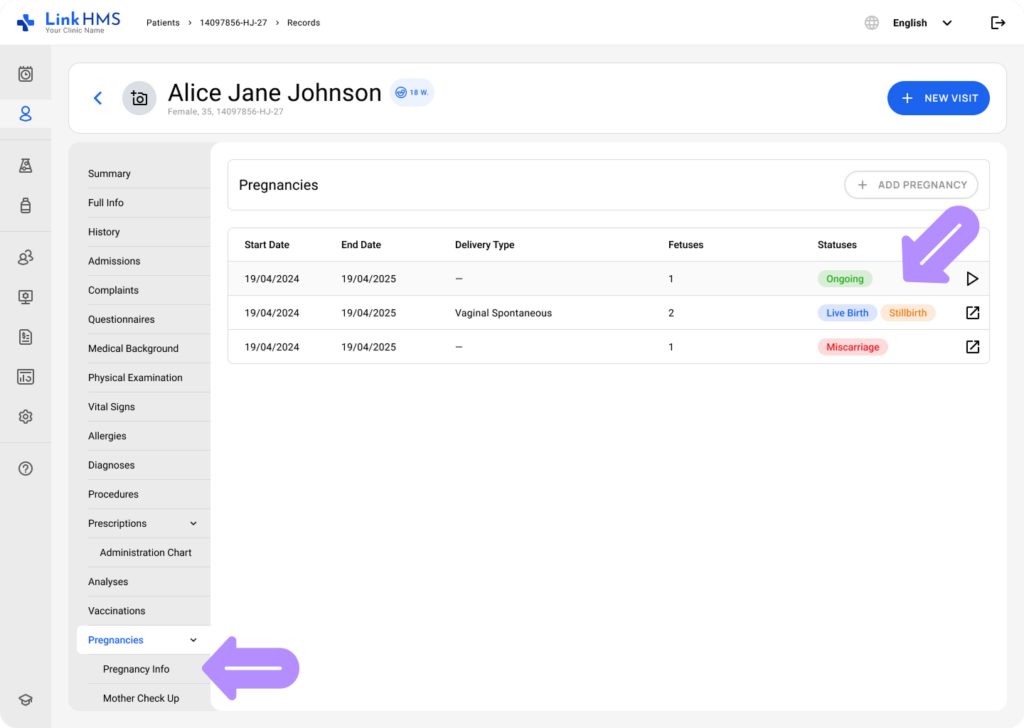Open the Miscarriage pregnancy record external link
Screen dimensions: 1024x728
point(972,347)
